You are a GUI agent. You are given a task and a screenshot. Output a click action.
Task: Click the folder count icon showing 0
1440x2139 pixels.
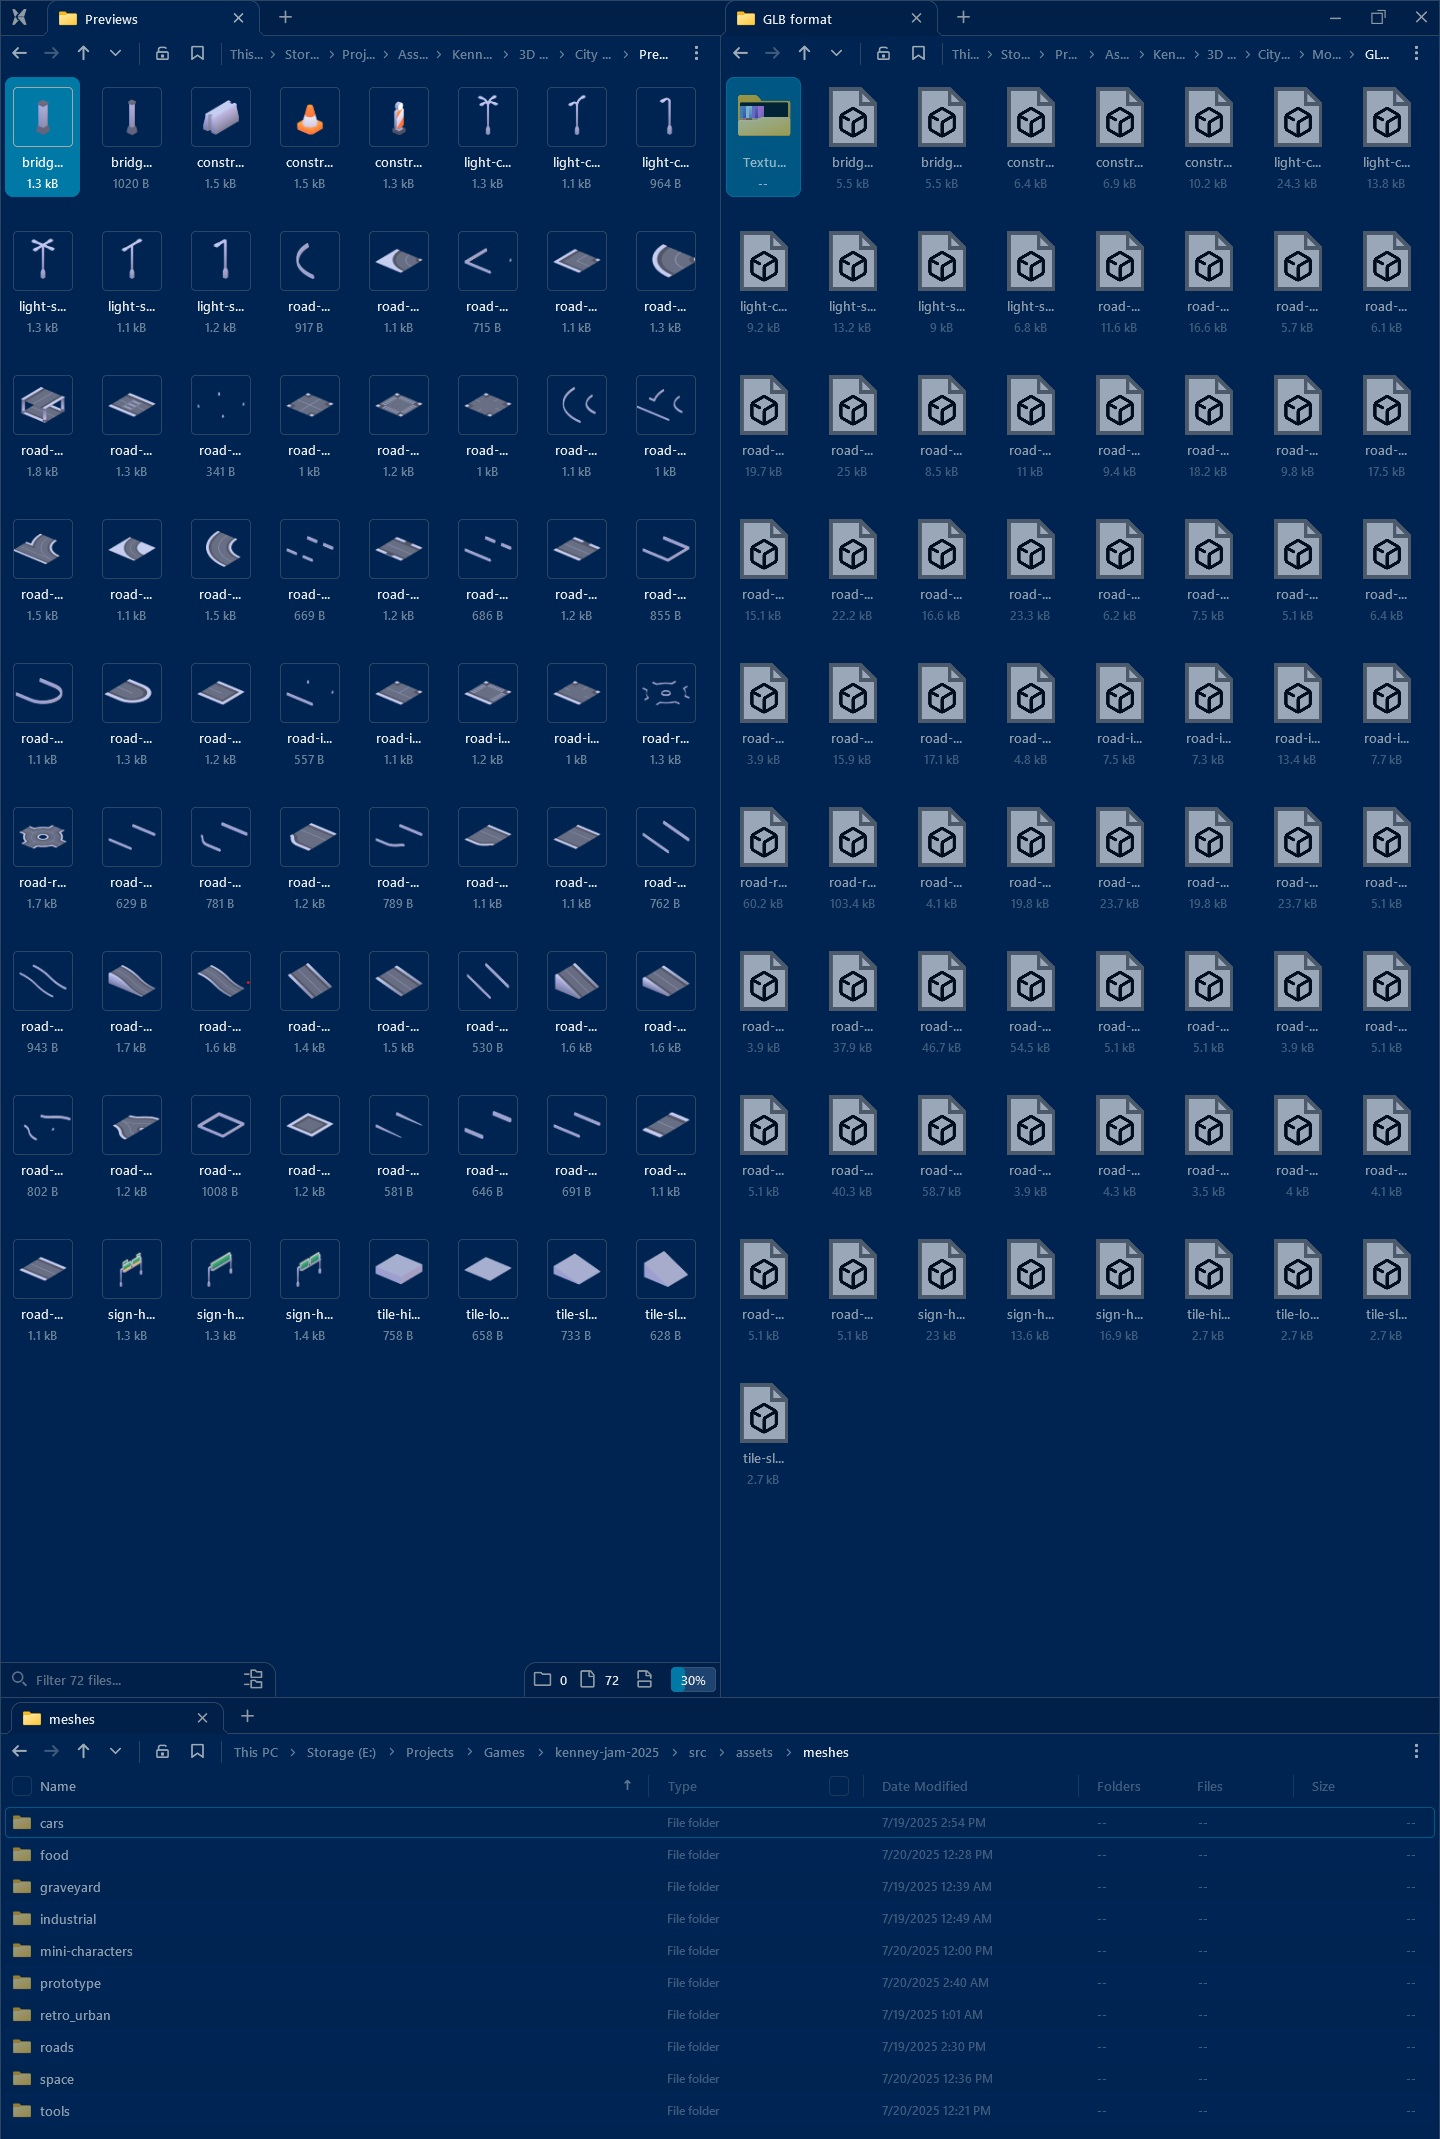(542, 1680)
